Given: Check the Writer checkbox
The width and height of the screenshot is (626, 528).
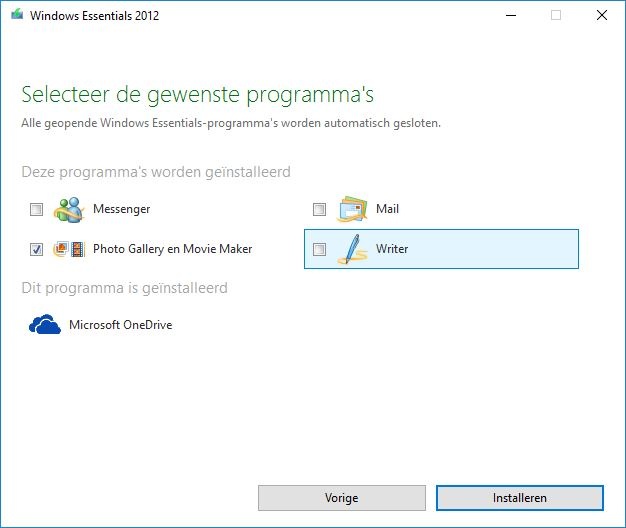Looking at the screenshot, I should (319, 250).
